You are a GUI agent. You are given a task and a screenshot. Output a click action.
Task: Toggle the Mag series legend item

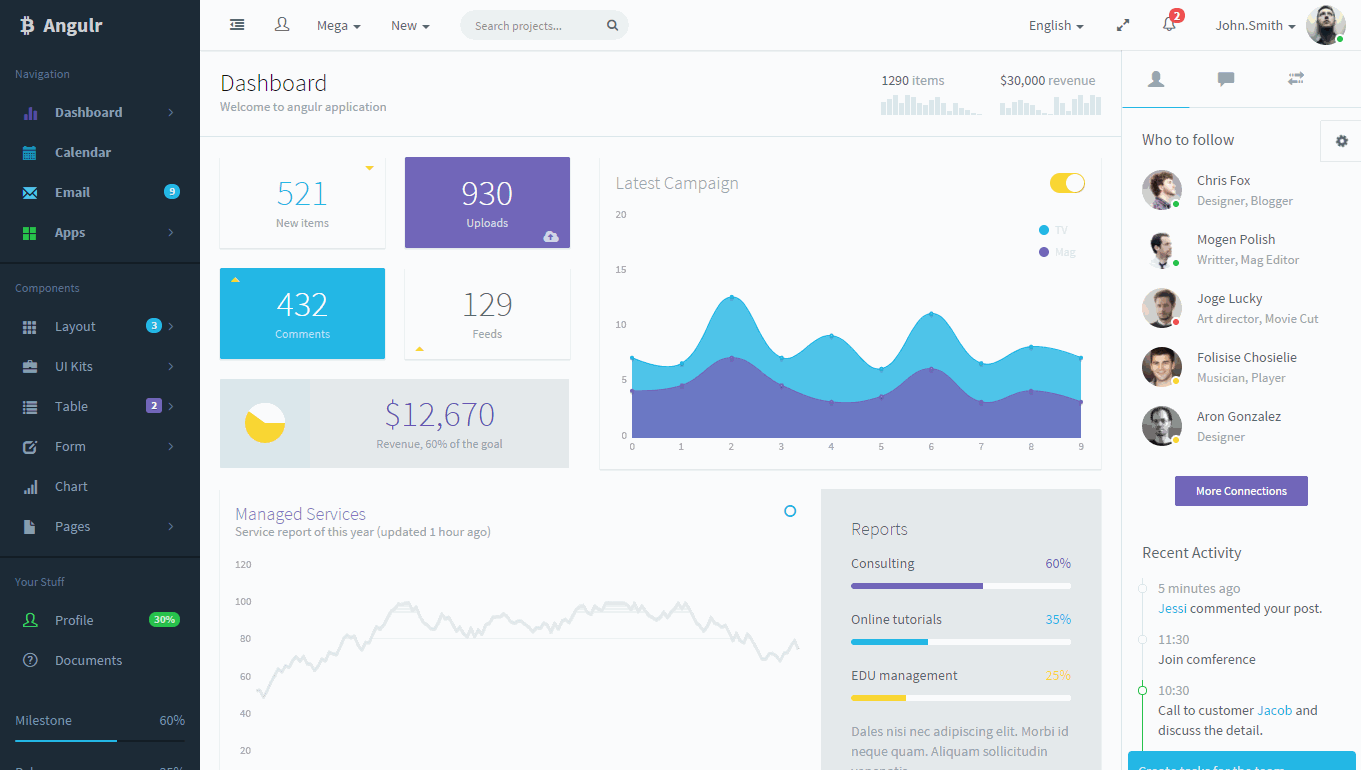coord(1056,252)
